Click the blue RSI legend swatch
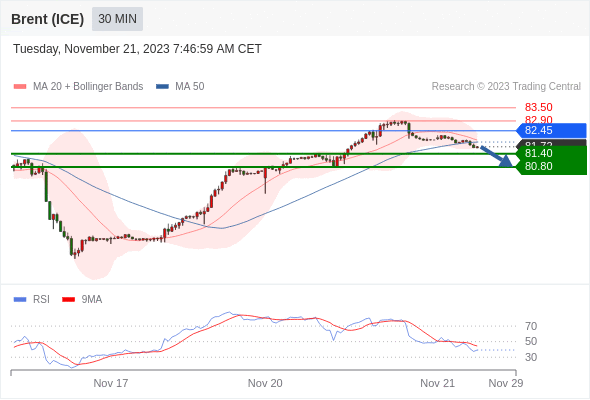 [x=20, y=300]
